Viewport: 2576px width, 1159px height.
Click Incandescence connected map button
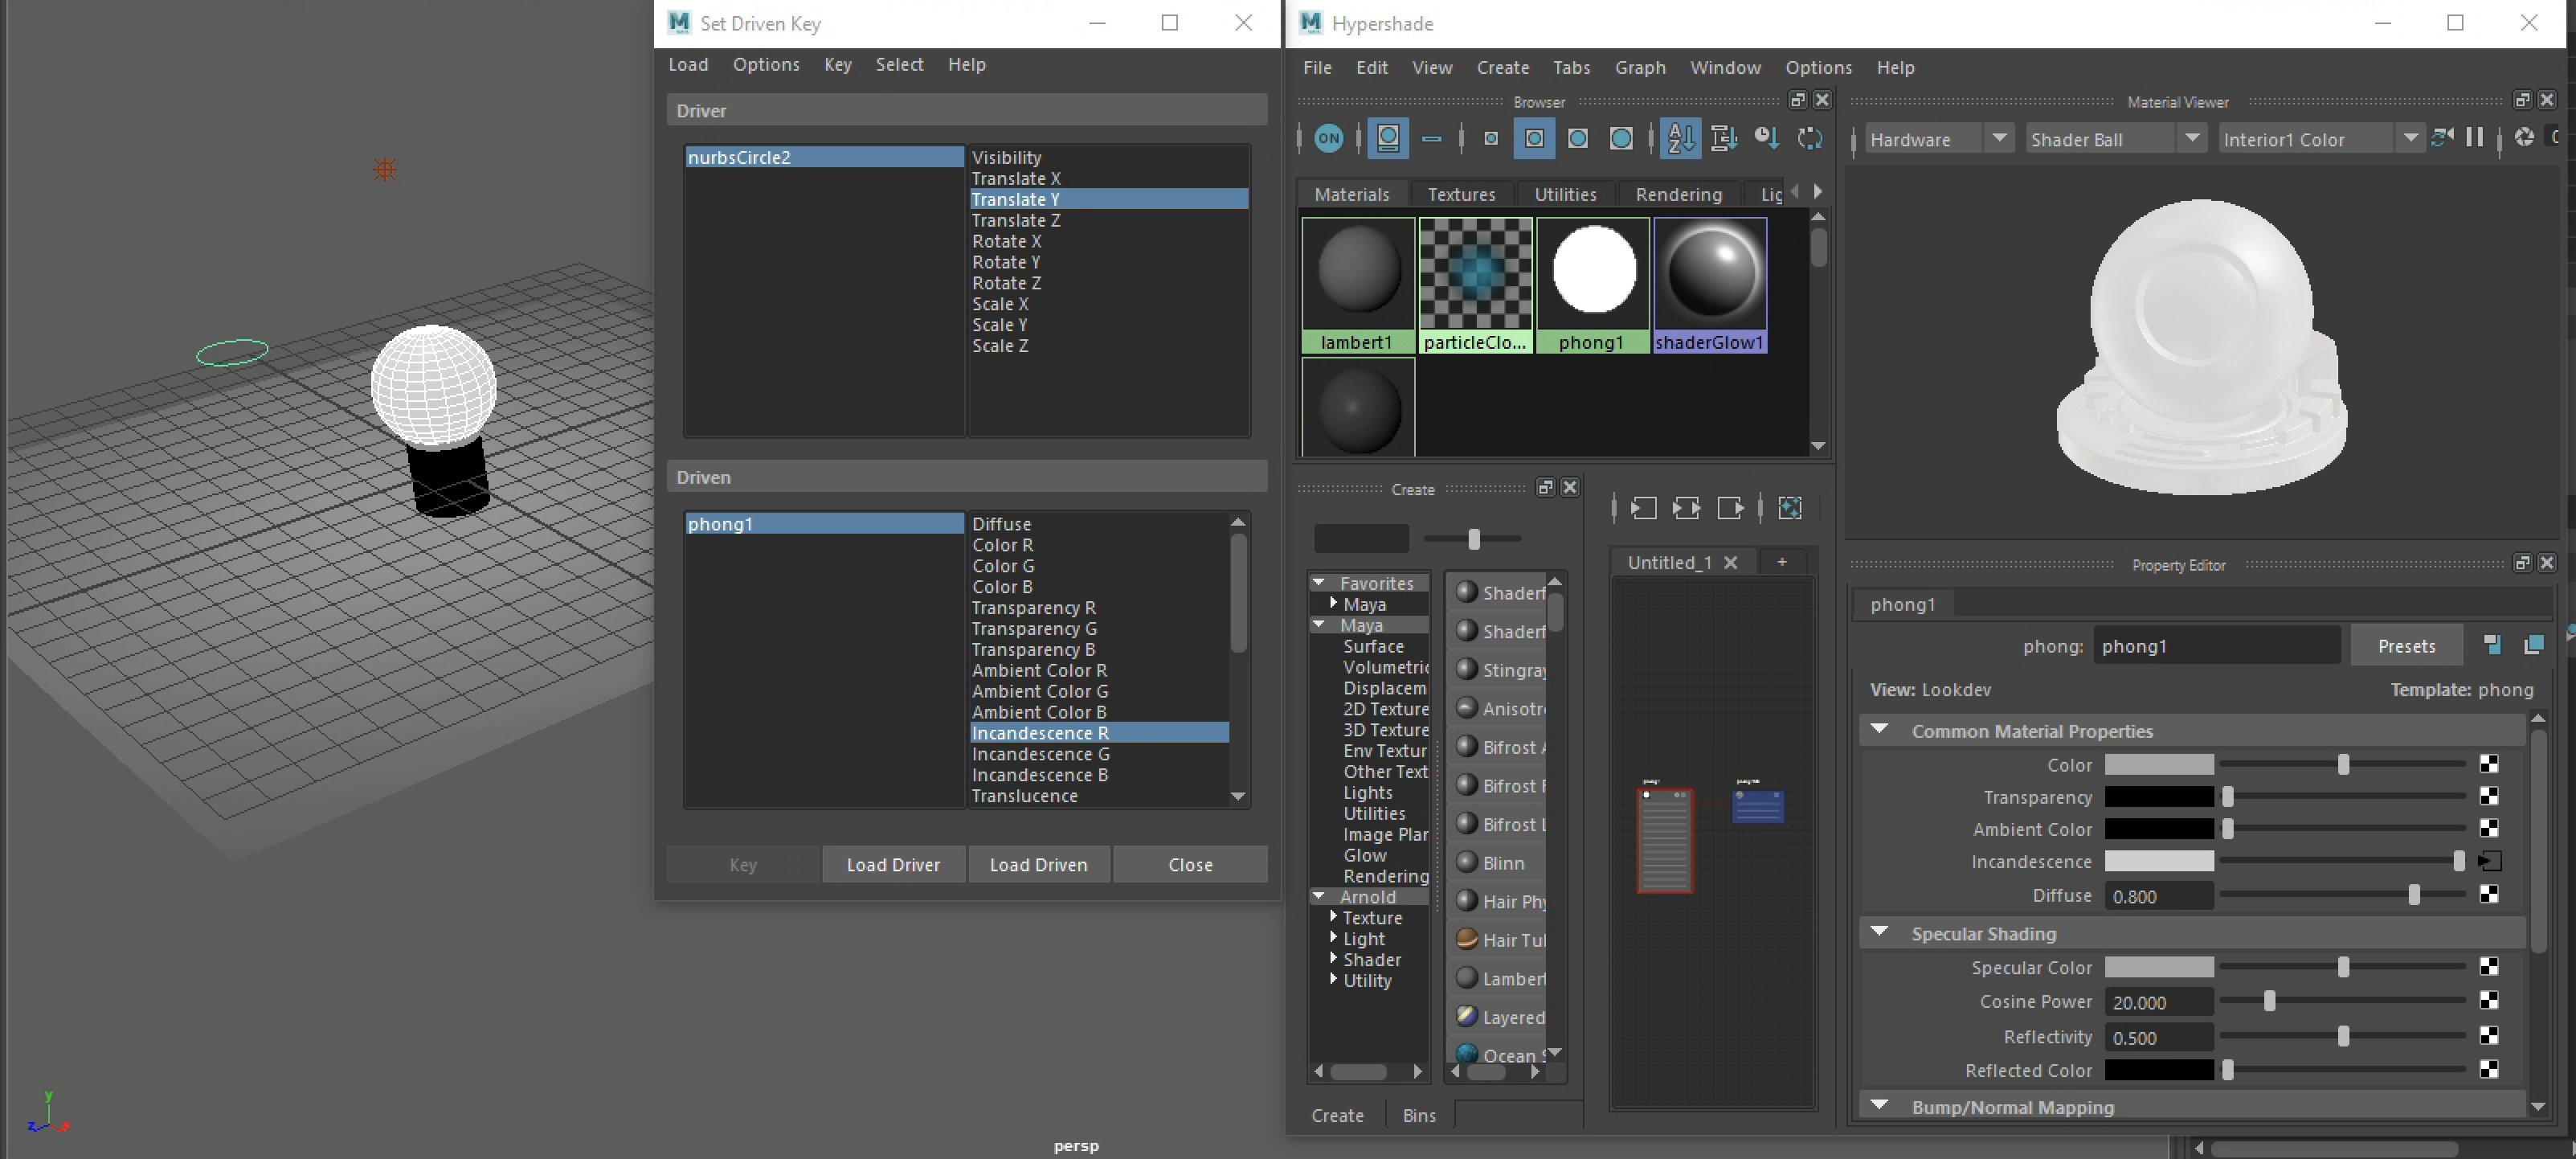(2490, 861)
